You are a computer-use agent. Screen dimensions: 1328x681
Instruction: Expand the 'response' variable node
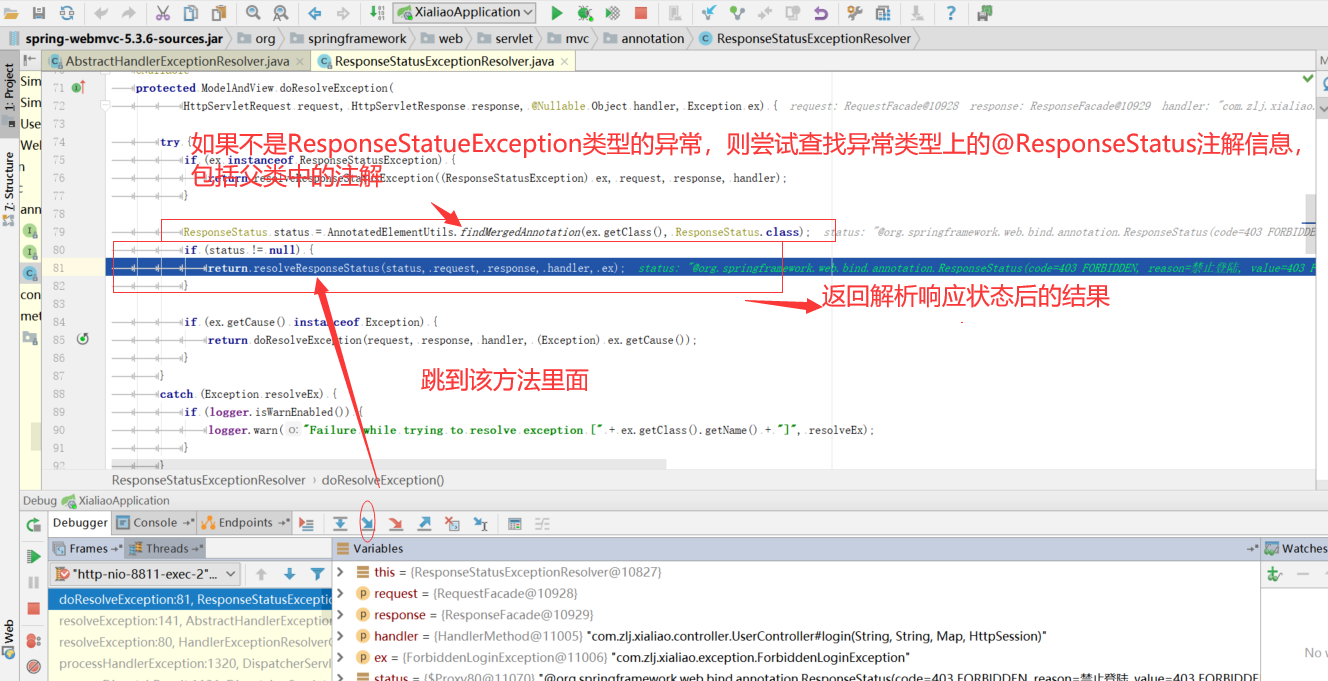coord(340,614)
